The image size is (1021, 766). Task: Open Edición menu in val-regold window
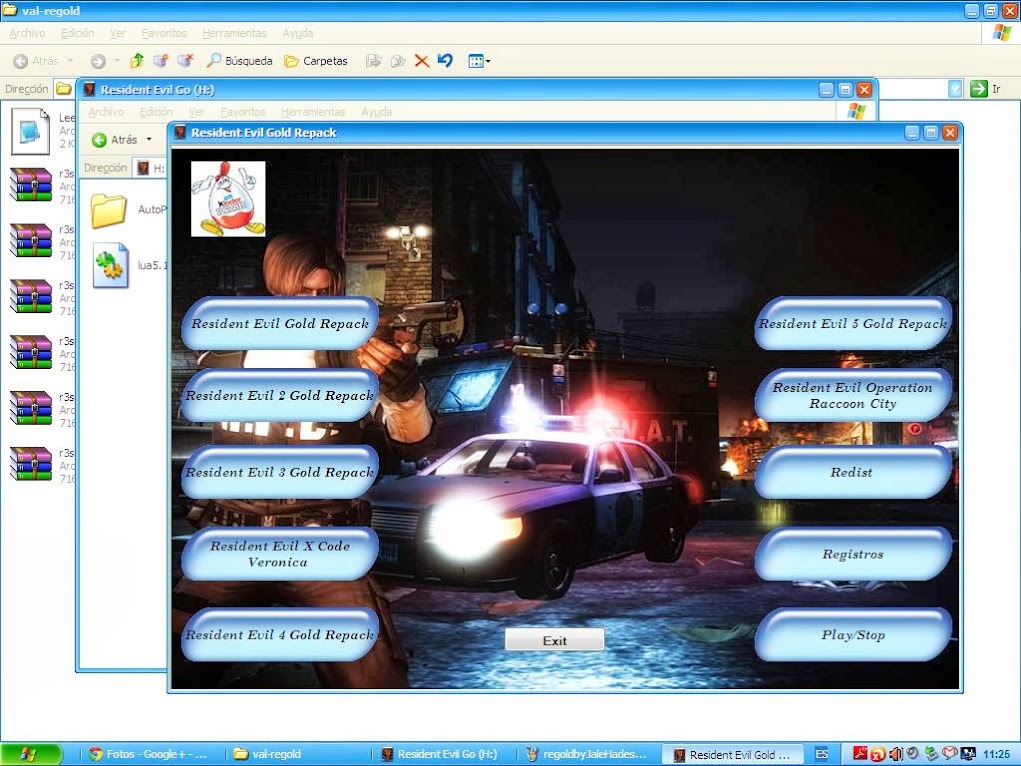click(77, 33)
